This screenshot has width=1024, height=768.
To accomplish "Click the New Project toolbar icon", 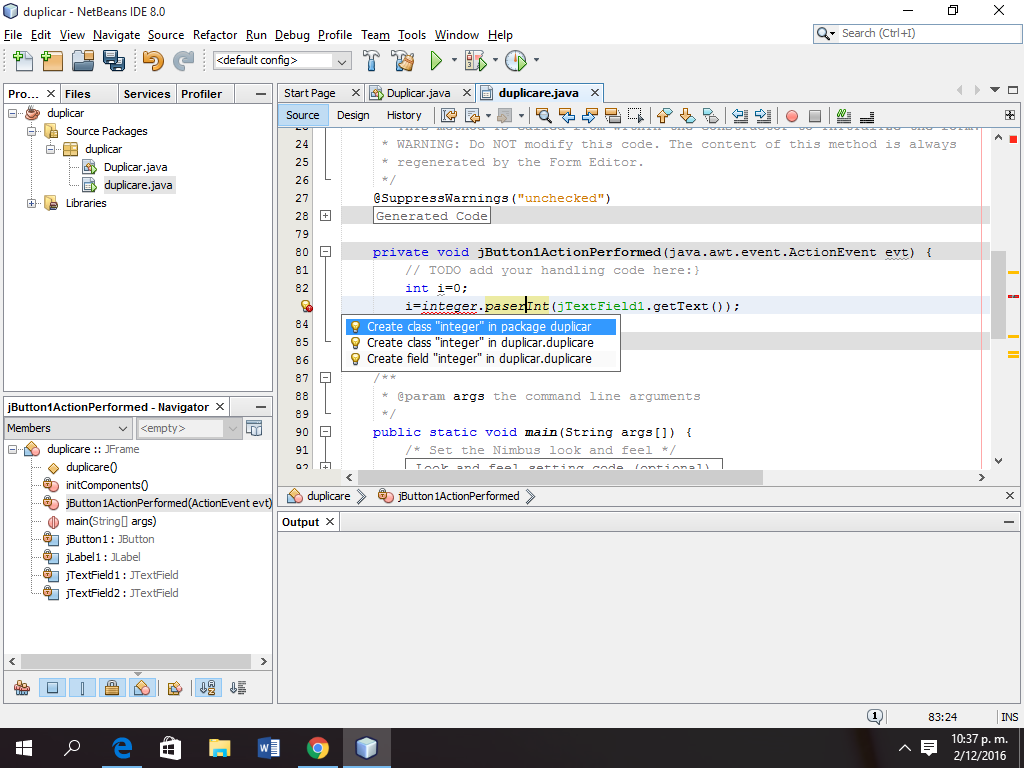I will click(52, 61).
